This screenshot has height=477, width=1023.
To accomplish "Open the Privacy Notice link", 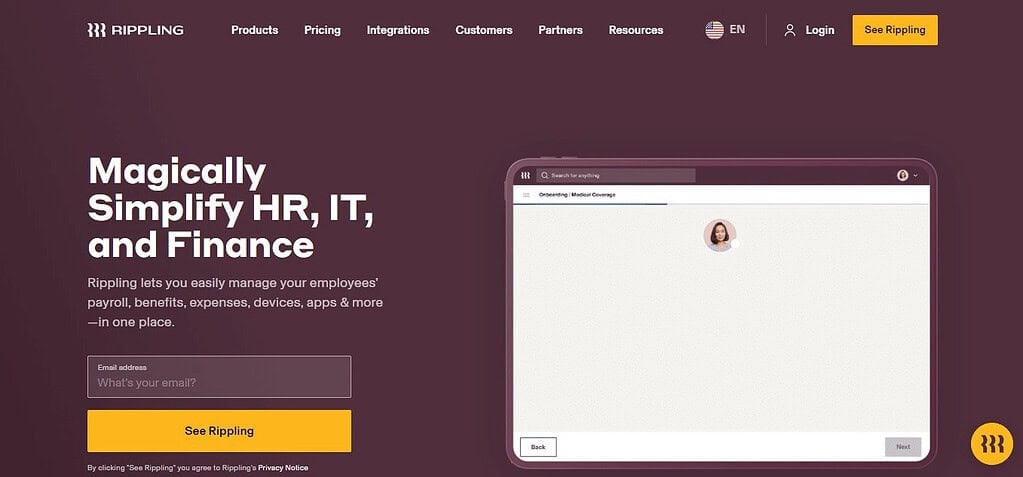I will (283, 468).
